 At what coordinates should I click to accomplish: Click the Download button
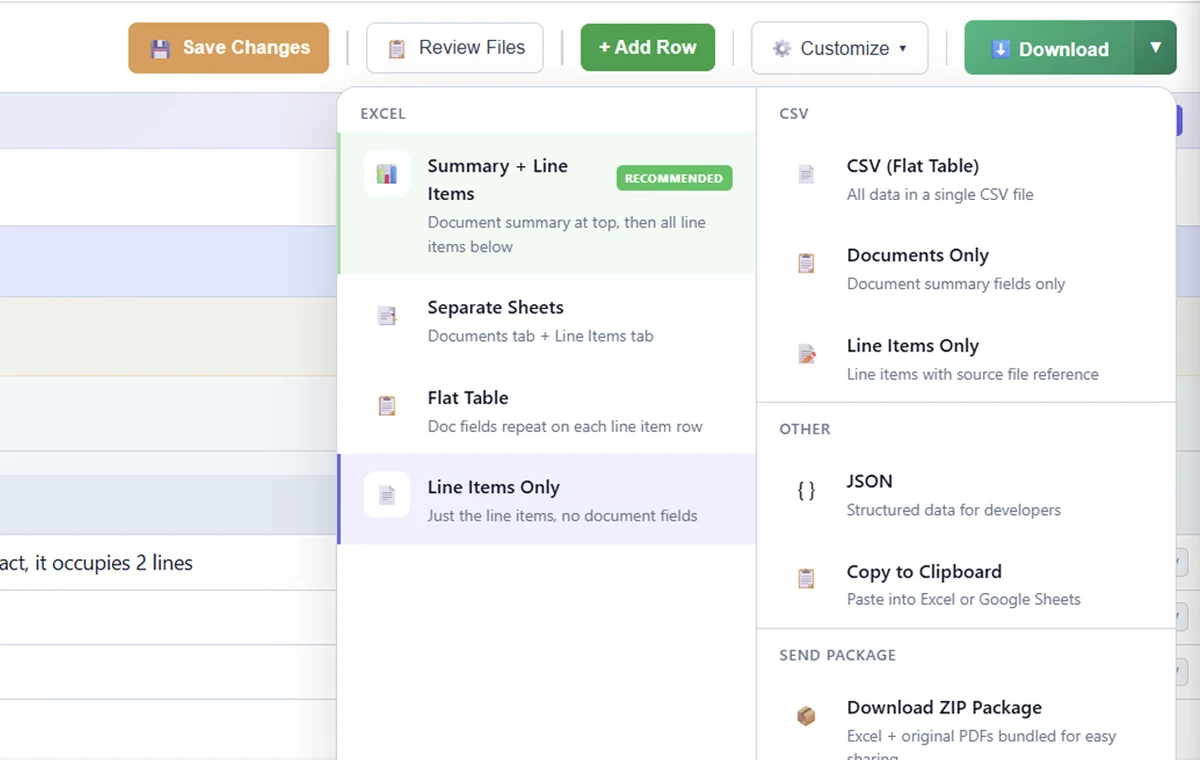1049,48
